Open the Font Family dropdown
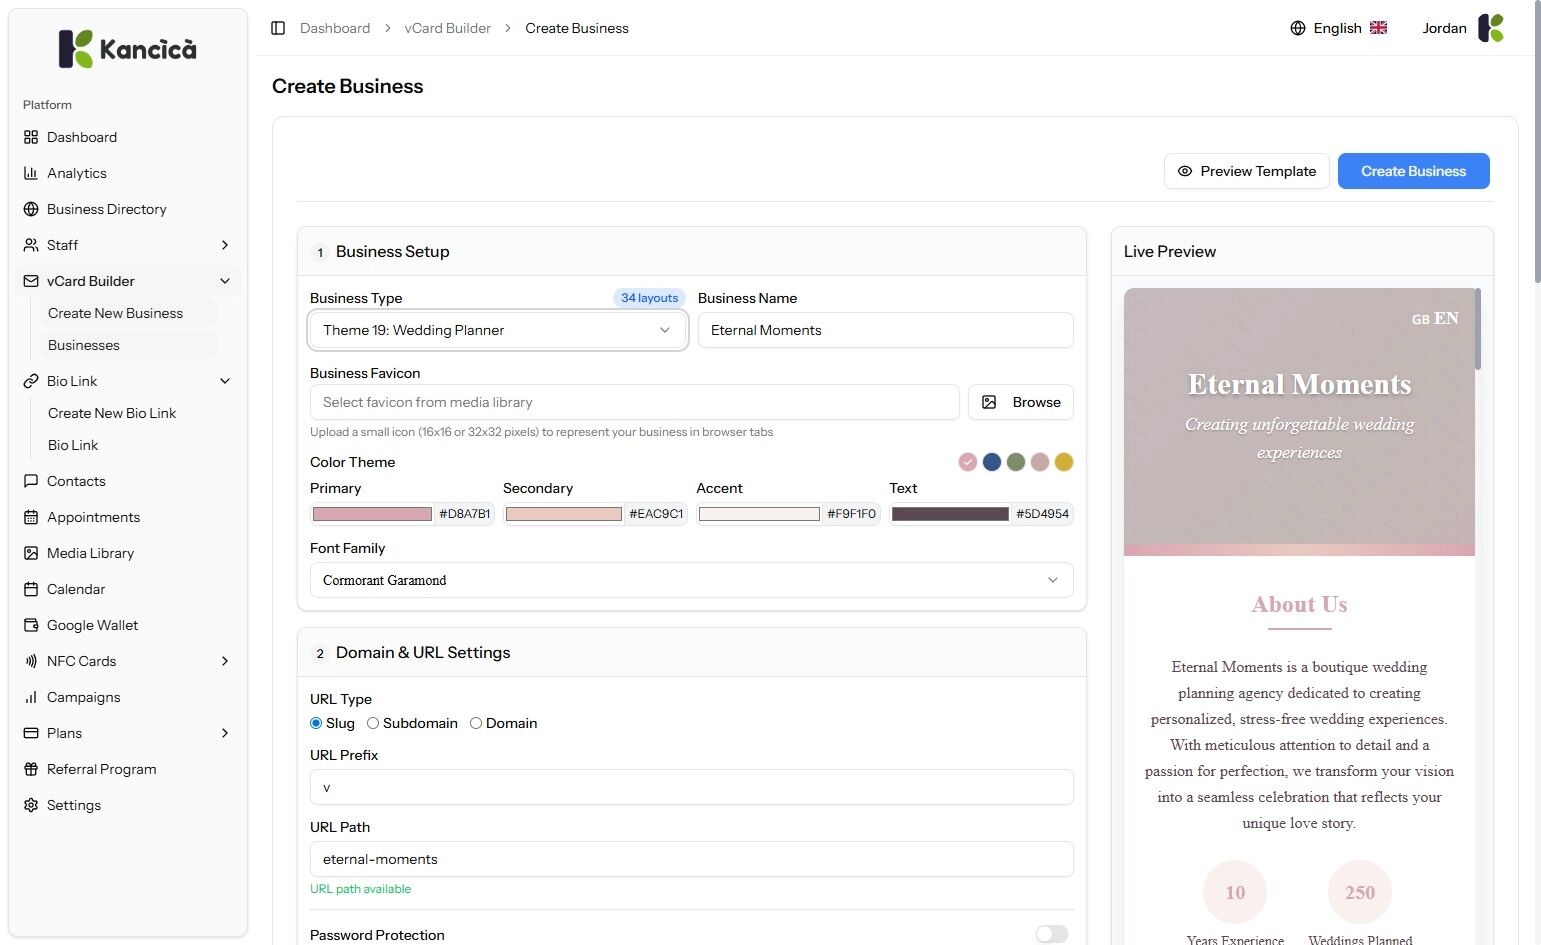 coord(692,580)
